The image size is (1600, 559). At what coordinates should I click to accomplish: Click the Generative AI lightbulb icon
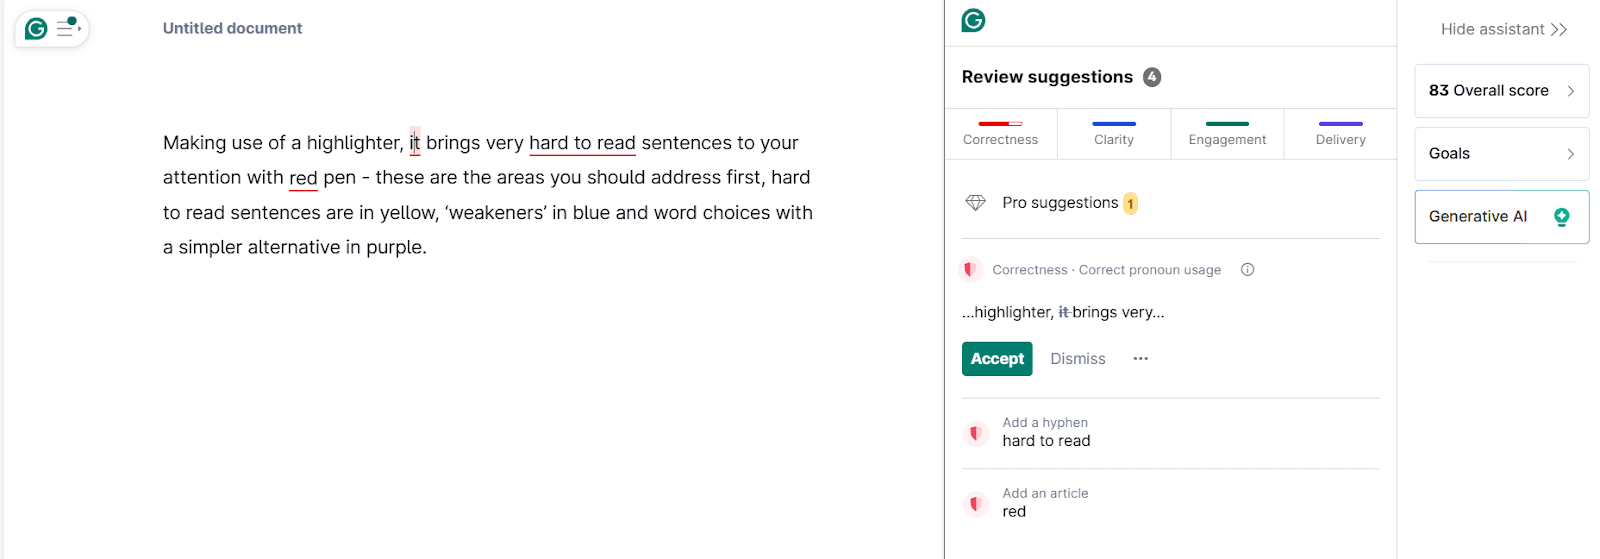(x=1561, y=217)
